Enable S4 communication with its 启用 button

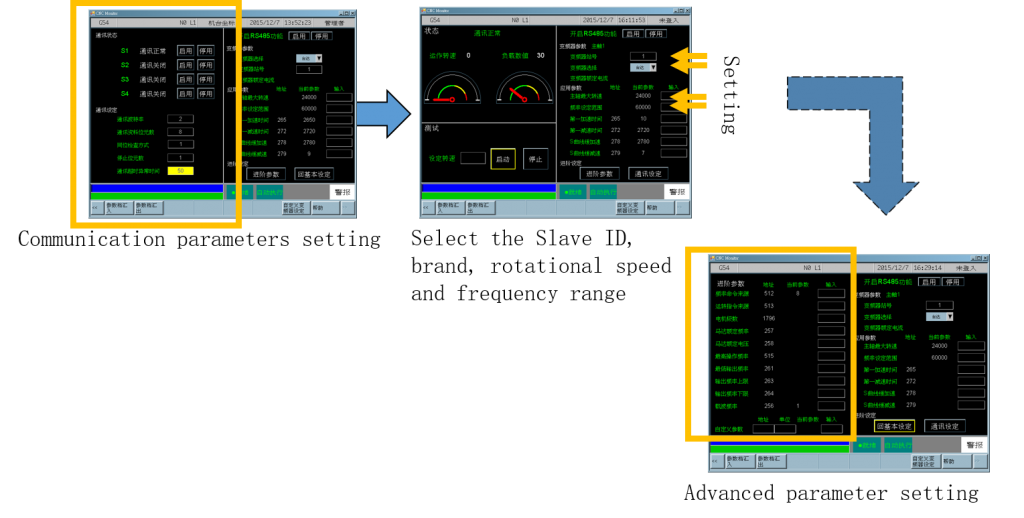pos(185,93)
